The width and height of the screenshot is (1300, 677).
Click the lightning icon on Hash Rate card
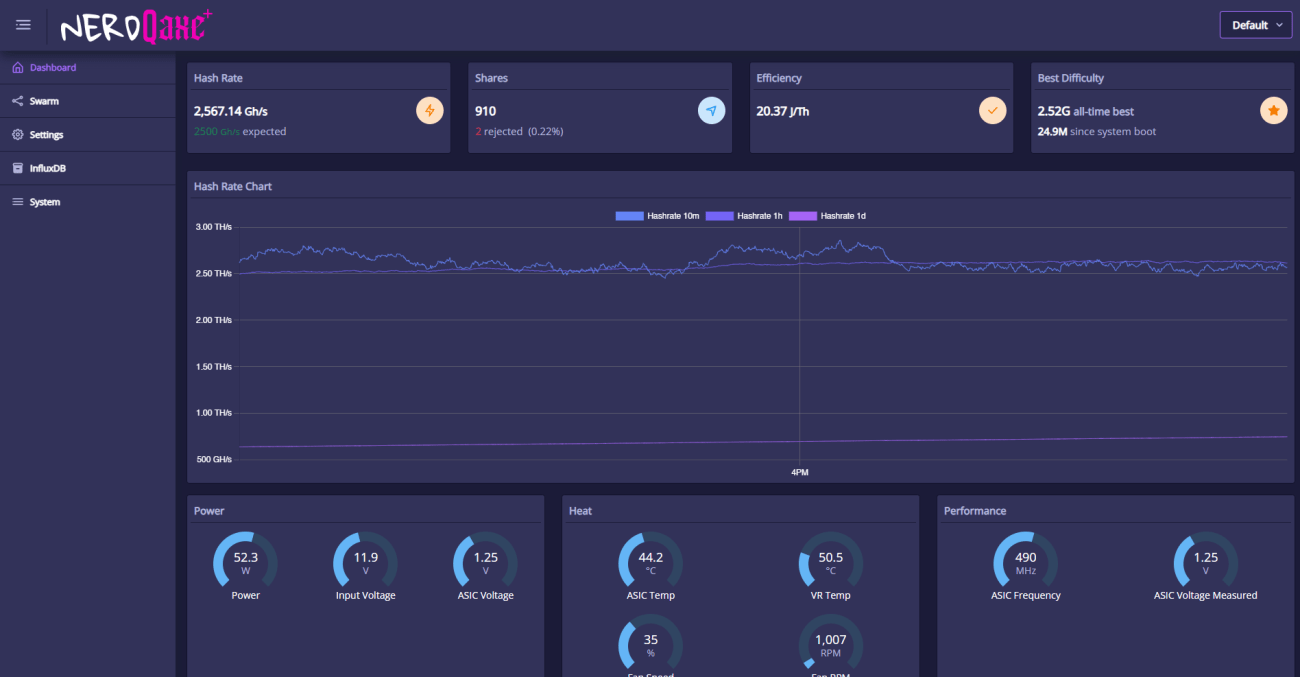428,110
